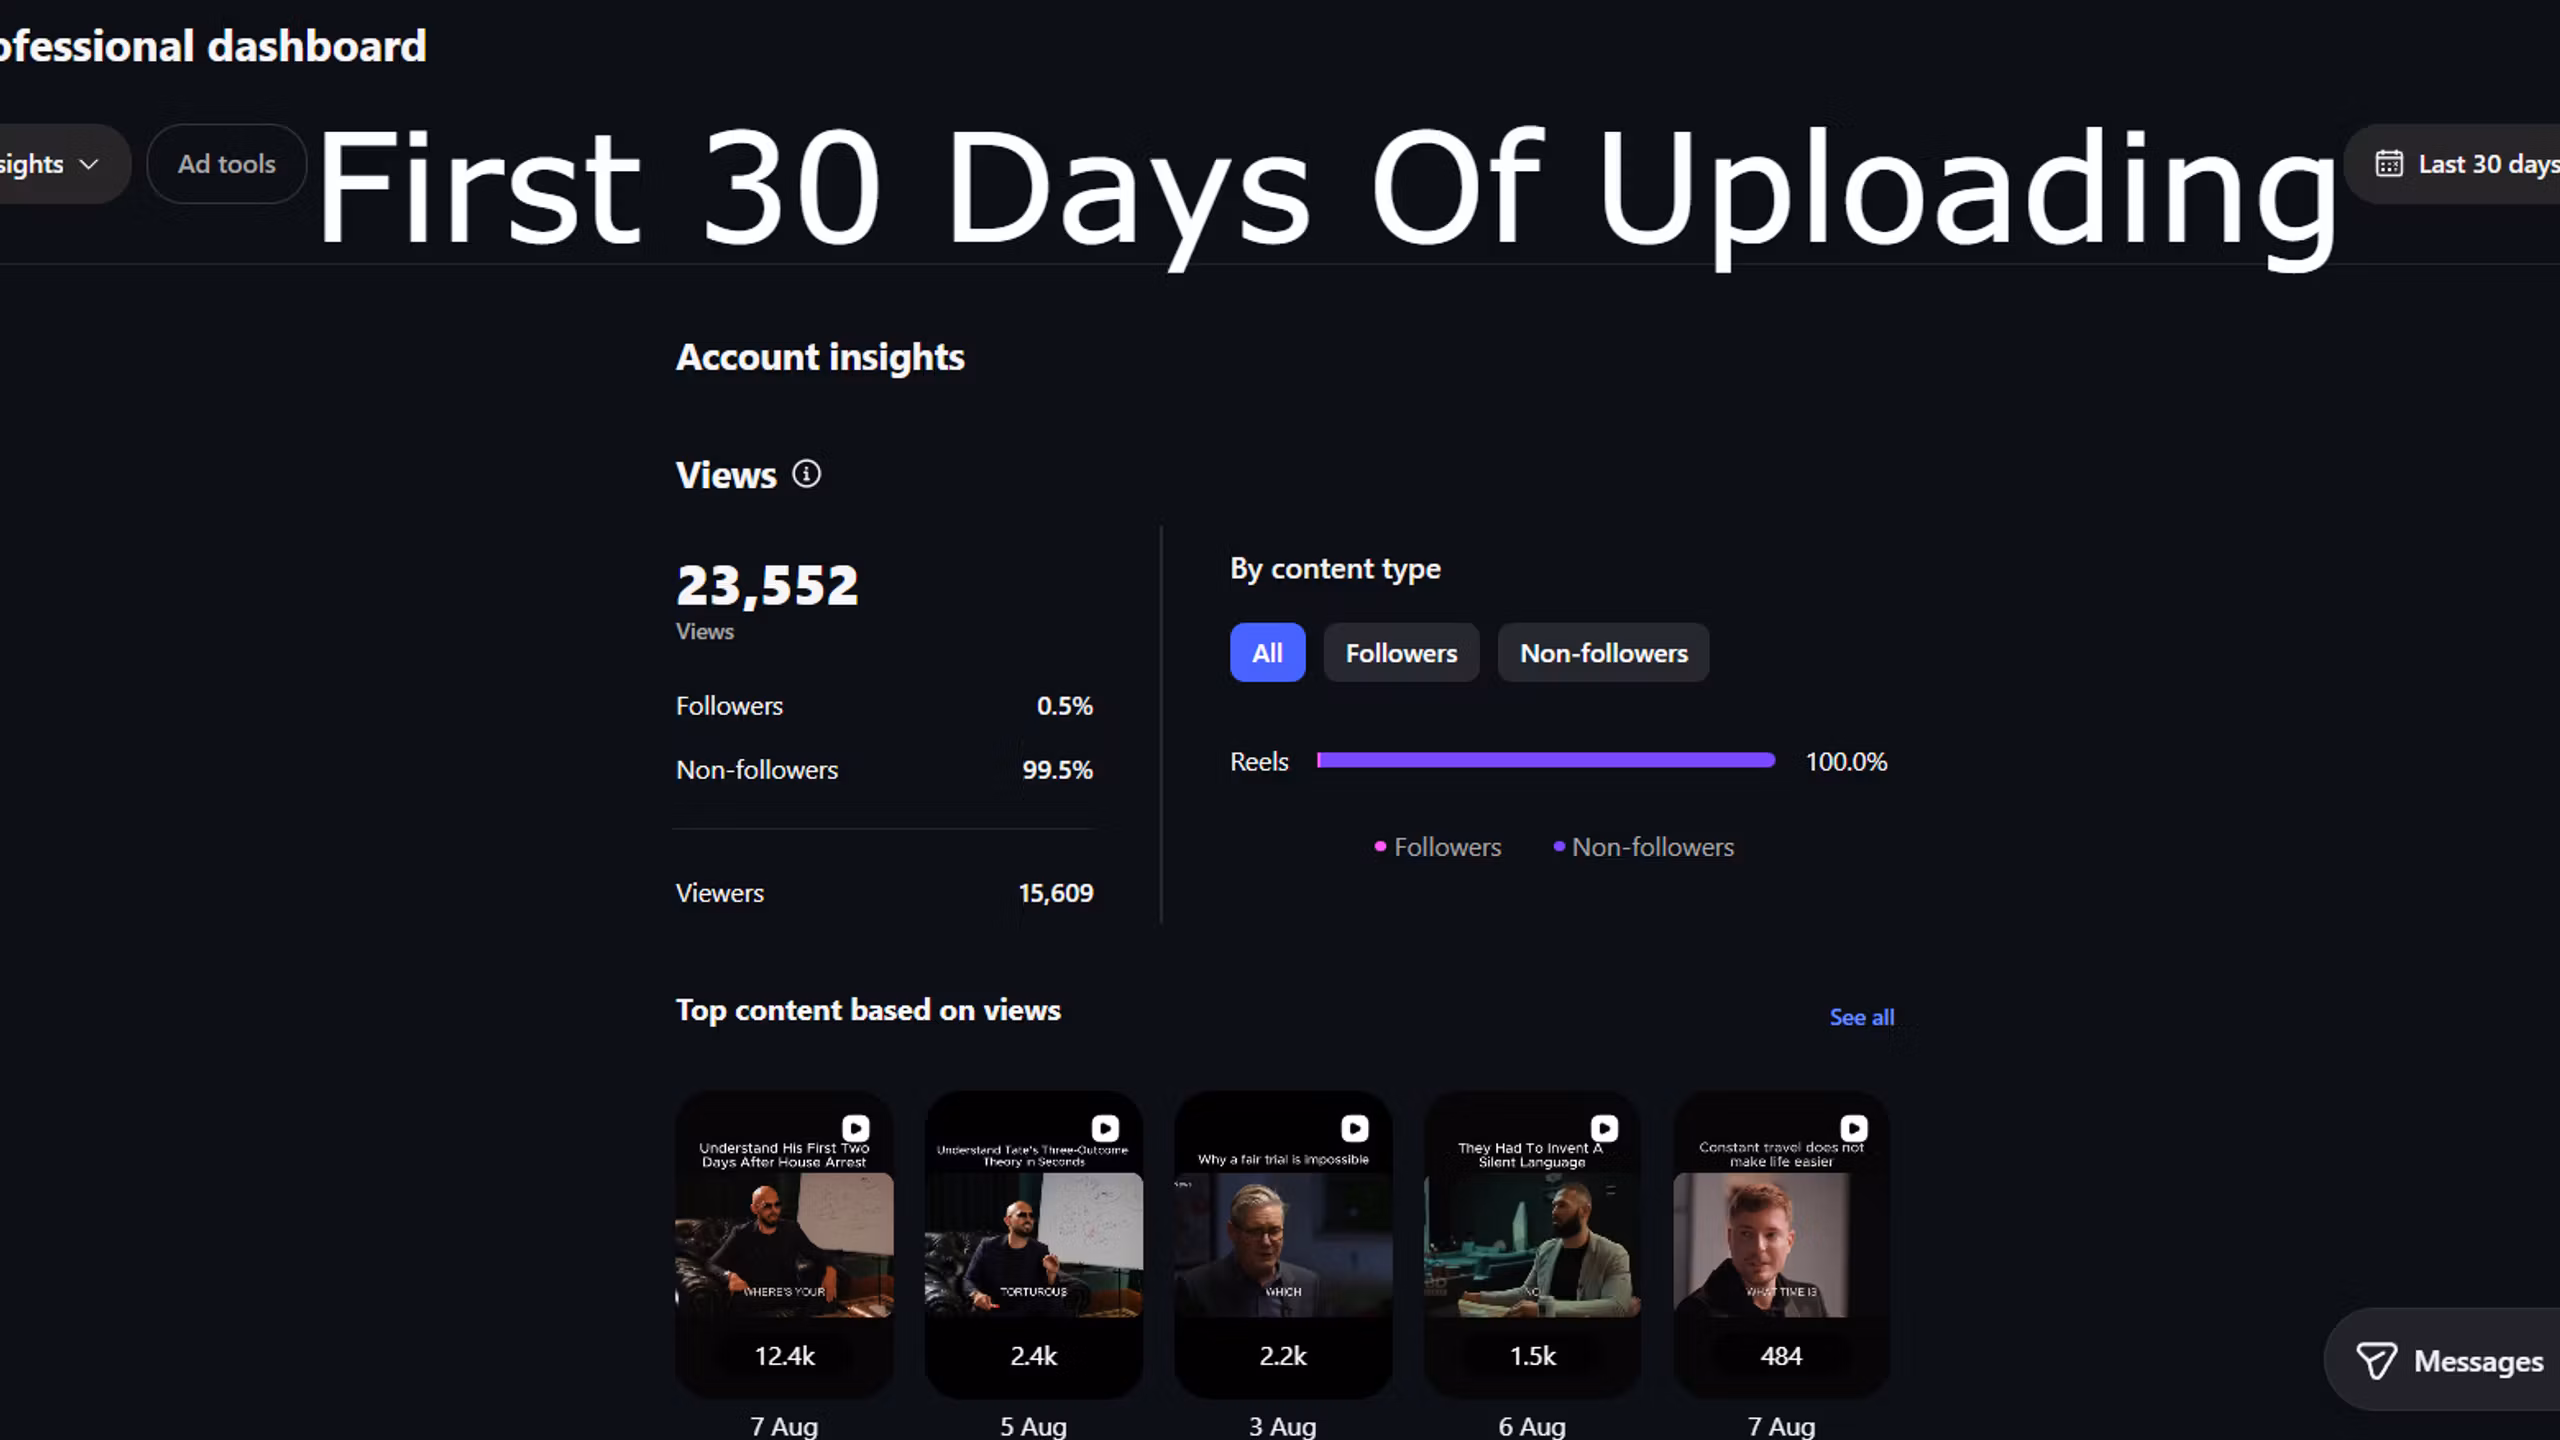The width and height of the screenshot is (2560, 1440).
Task: Click reel icon on the 484 views thumbnail
Action: click(1853, 1128)
